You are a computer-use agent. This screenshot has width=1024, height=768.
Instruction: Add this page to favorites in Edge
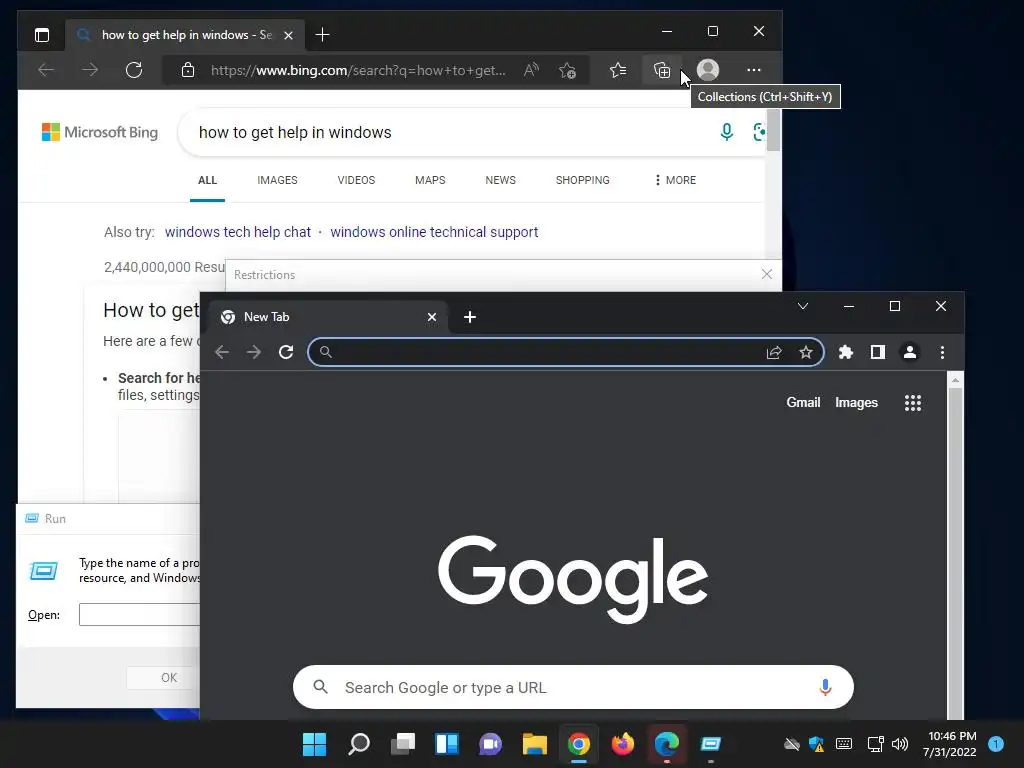click(x=568, y=70)
